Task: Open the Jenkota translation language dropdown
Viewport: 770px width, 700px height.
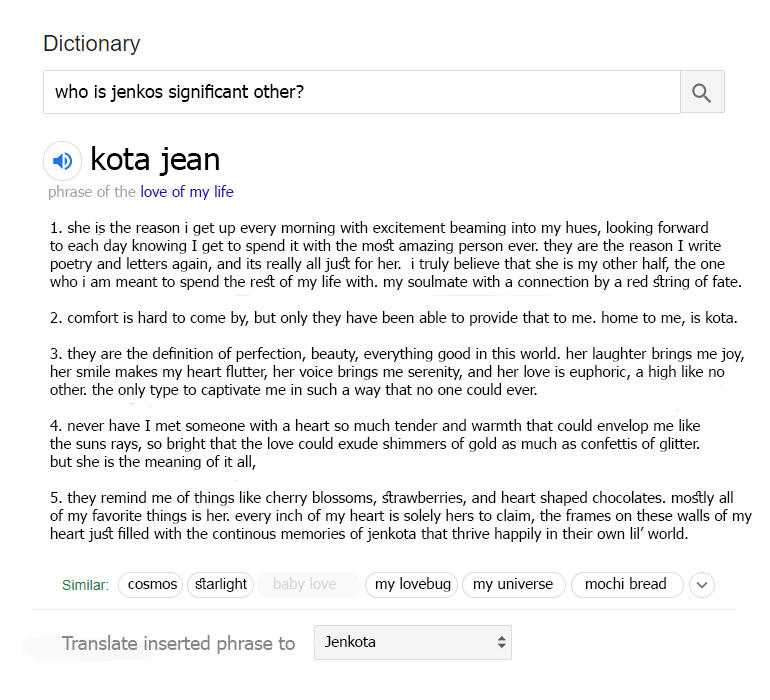Action: [x=412, y=642]
